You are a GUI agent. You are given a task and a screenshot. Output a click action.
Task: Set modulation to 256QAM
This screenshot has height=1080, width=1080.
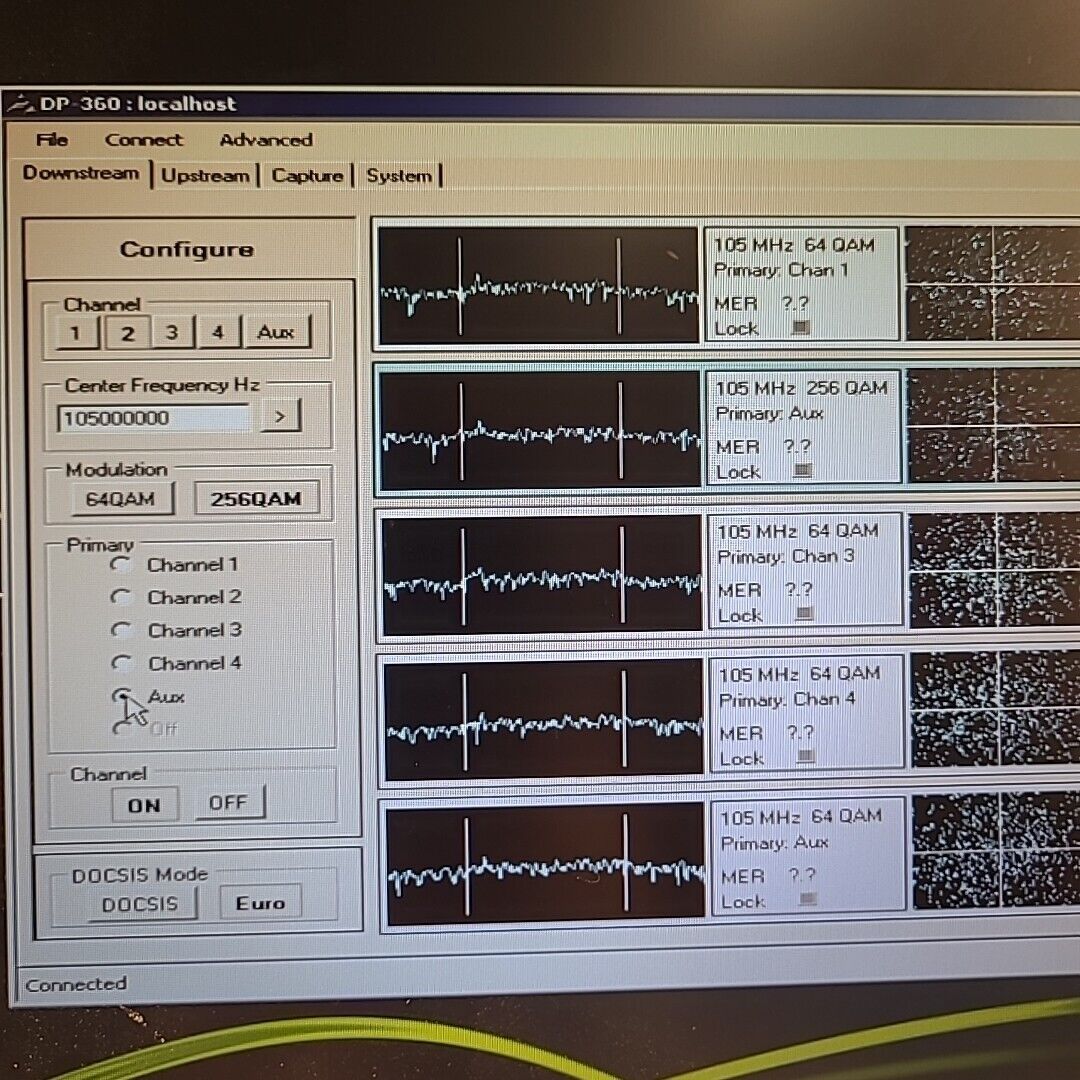[256, 498]
